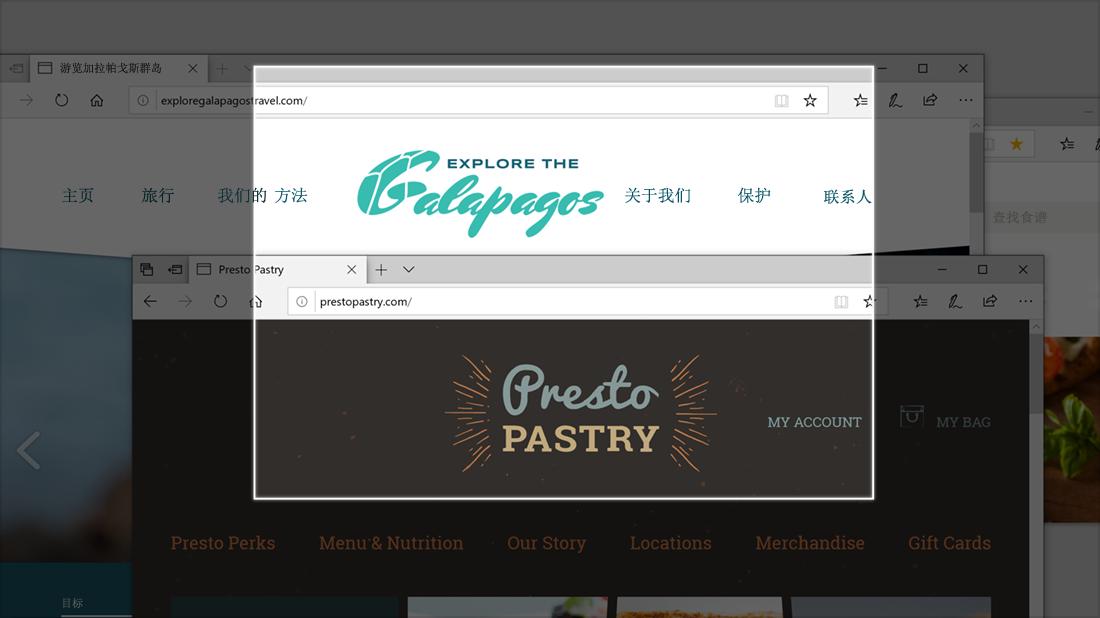Open settings ellipsis menu in Presto window
The width and height of the screenshot is (1100, 618).
click(1026, 301)
